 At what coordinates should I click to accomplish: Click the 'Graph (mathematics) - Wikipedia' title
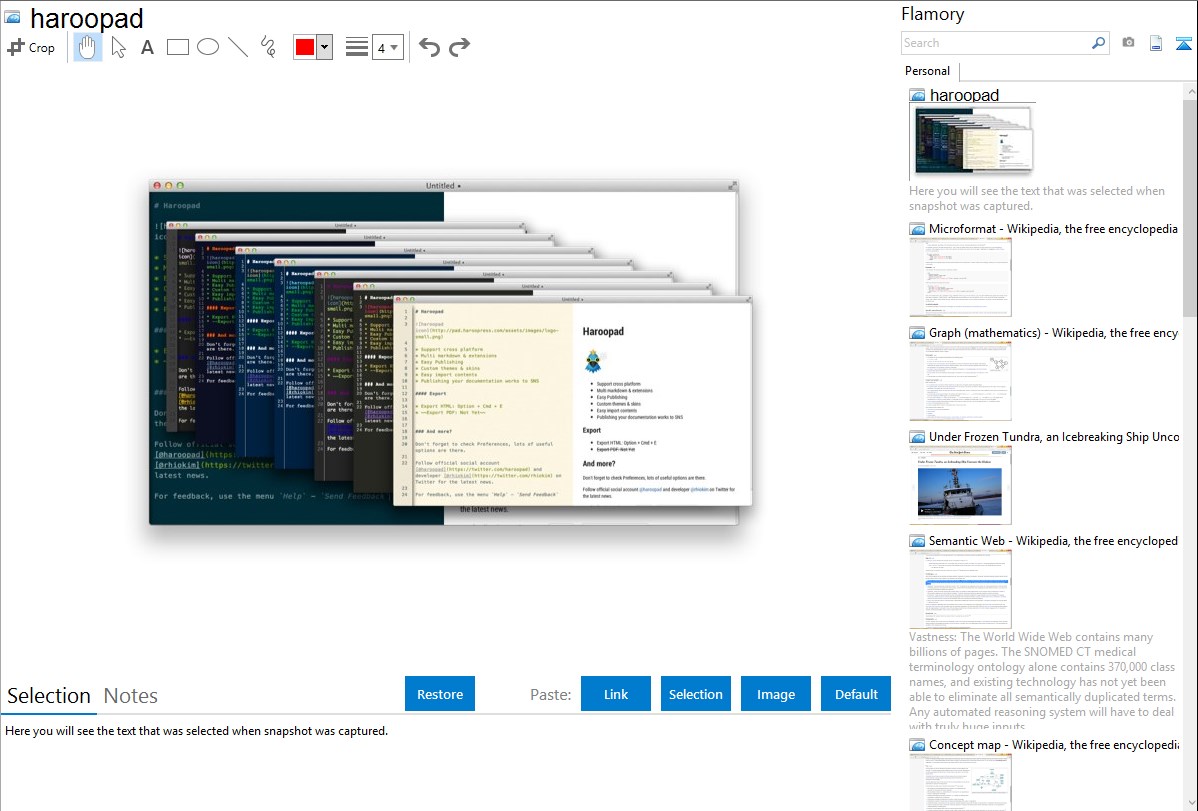[1054, 333]
